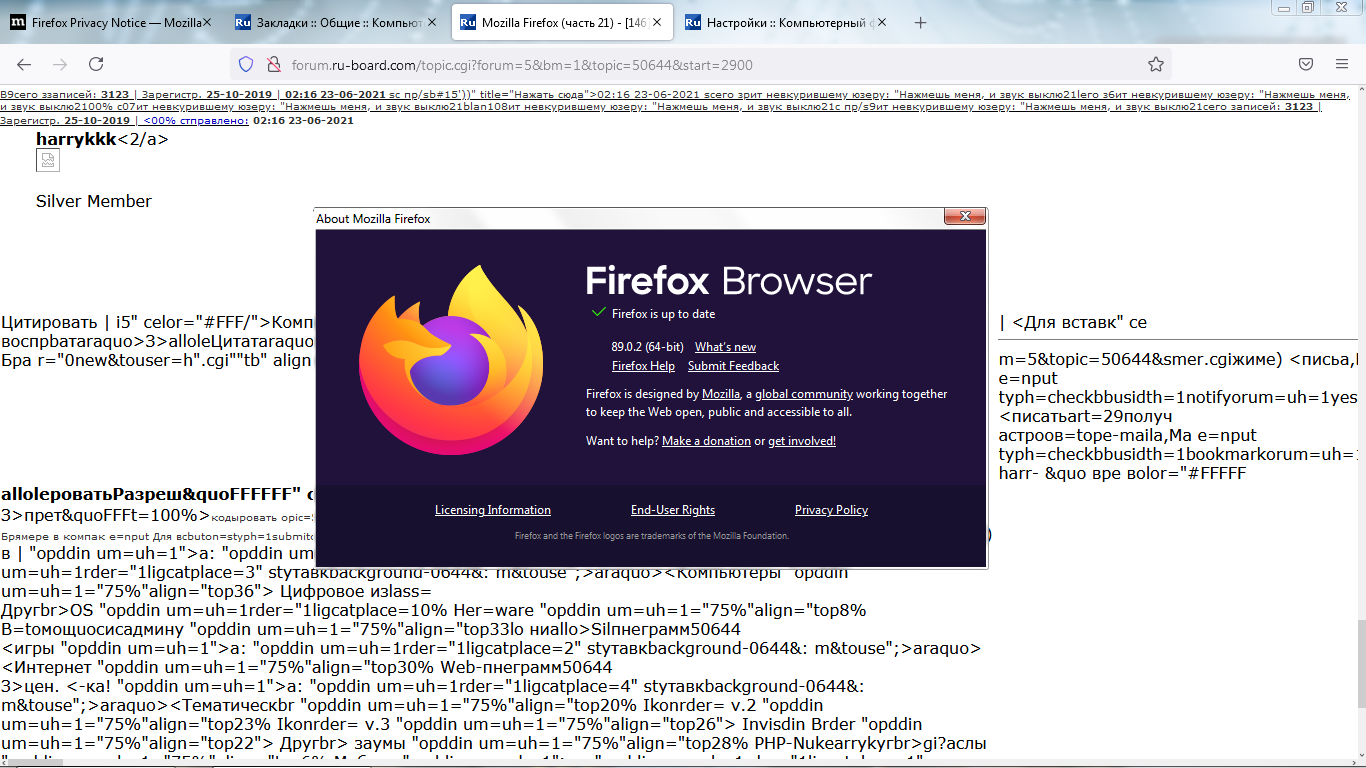
Task: Click the 'Firefox is up to date' status text
Action: [x=664, y=314]
